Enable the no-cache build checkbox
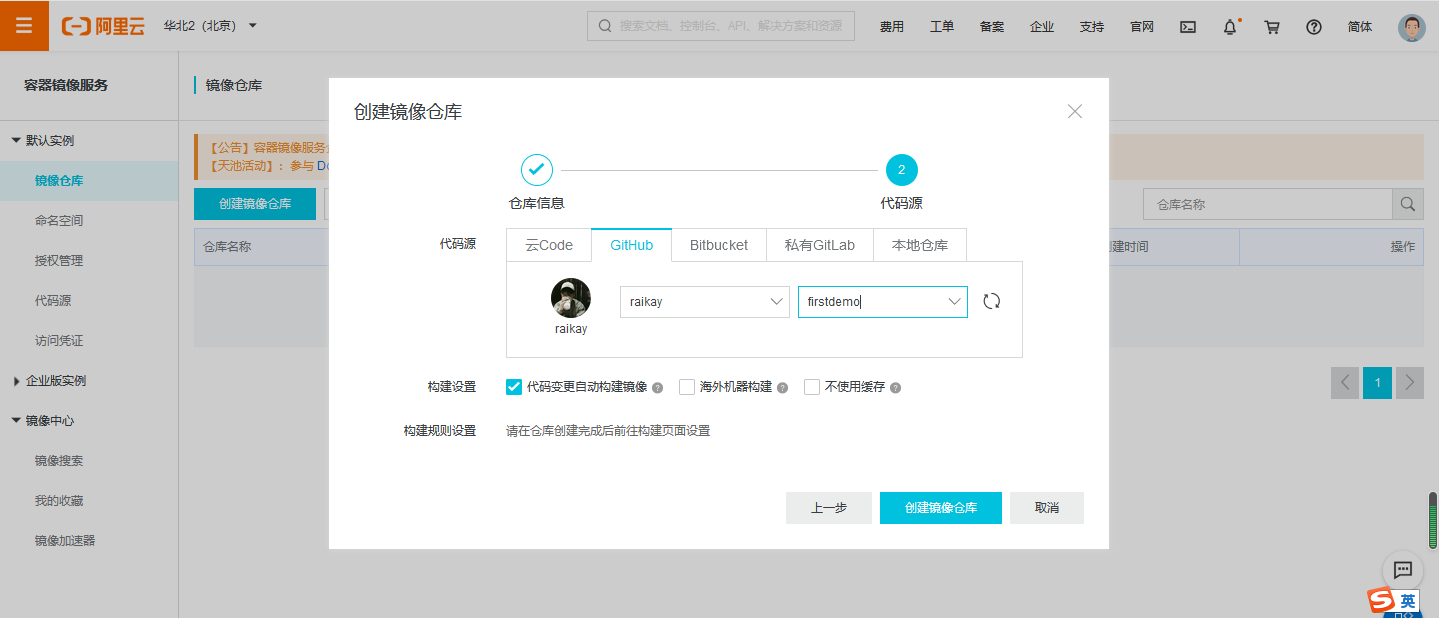1439x618 pixels. pos(812,387)
